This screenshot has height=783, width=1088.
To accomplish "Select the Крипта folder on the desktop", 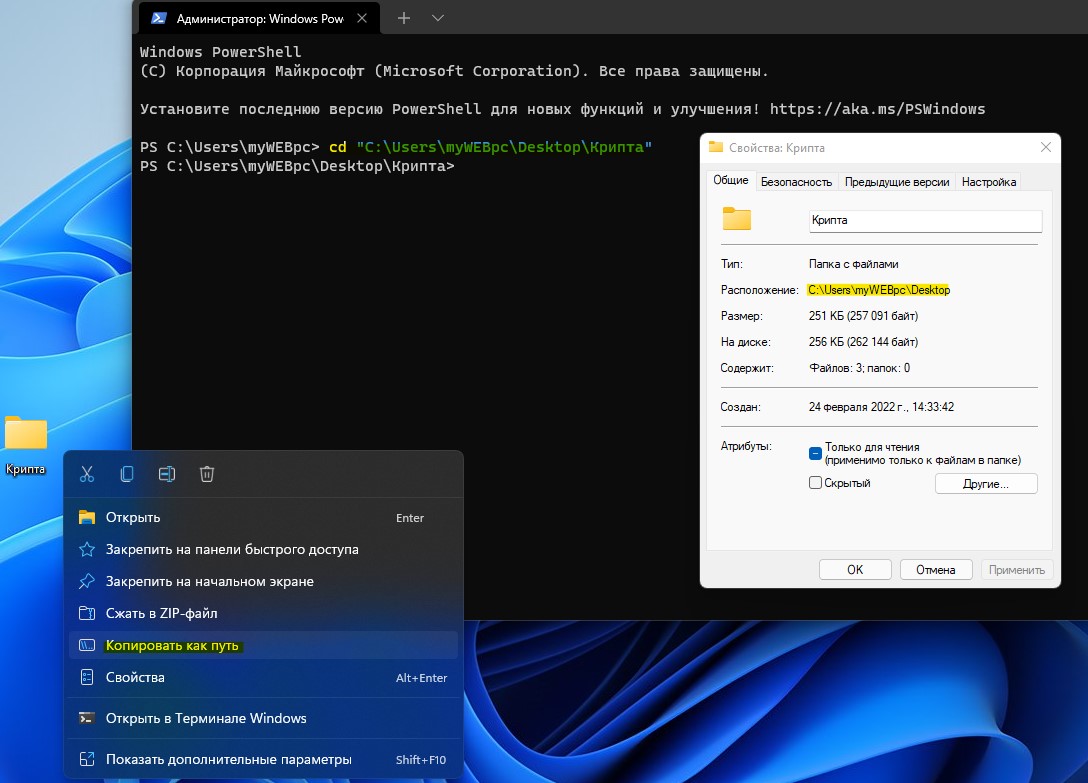I will tap(26, 445).
